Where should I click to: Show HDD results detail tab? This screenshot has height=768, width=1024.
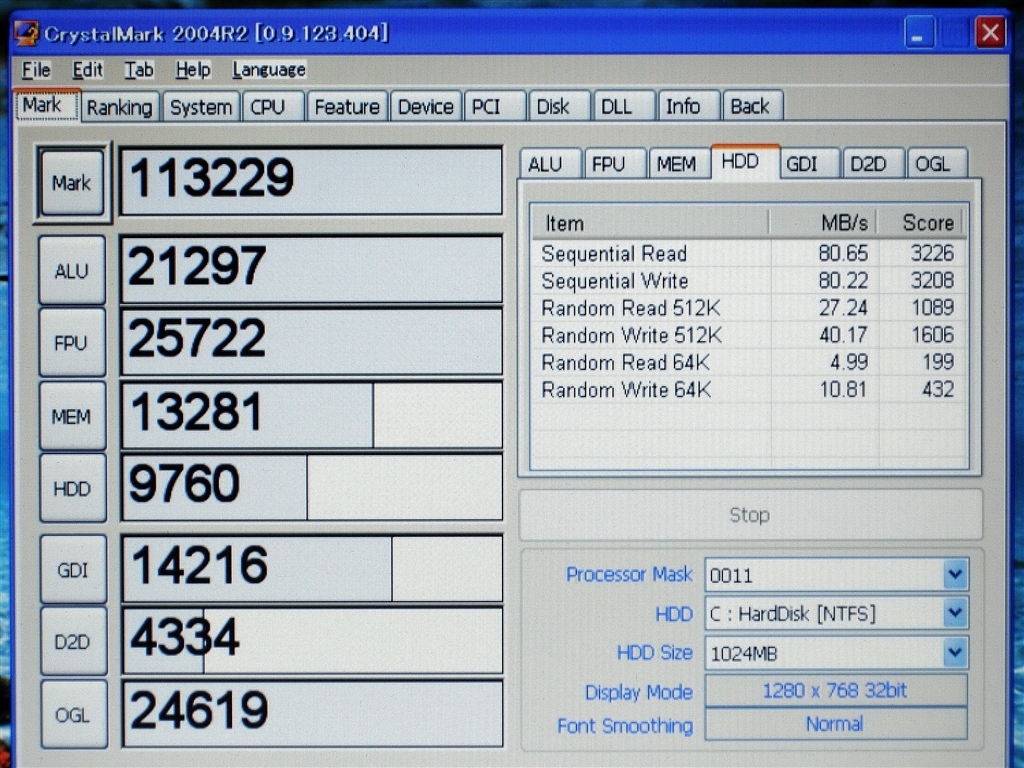(x=744, y=161)
